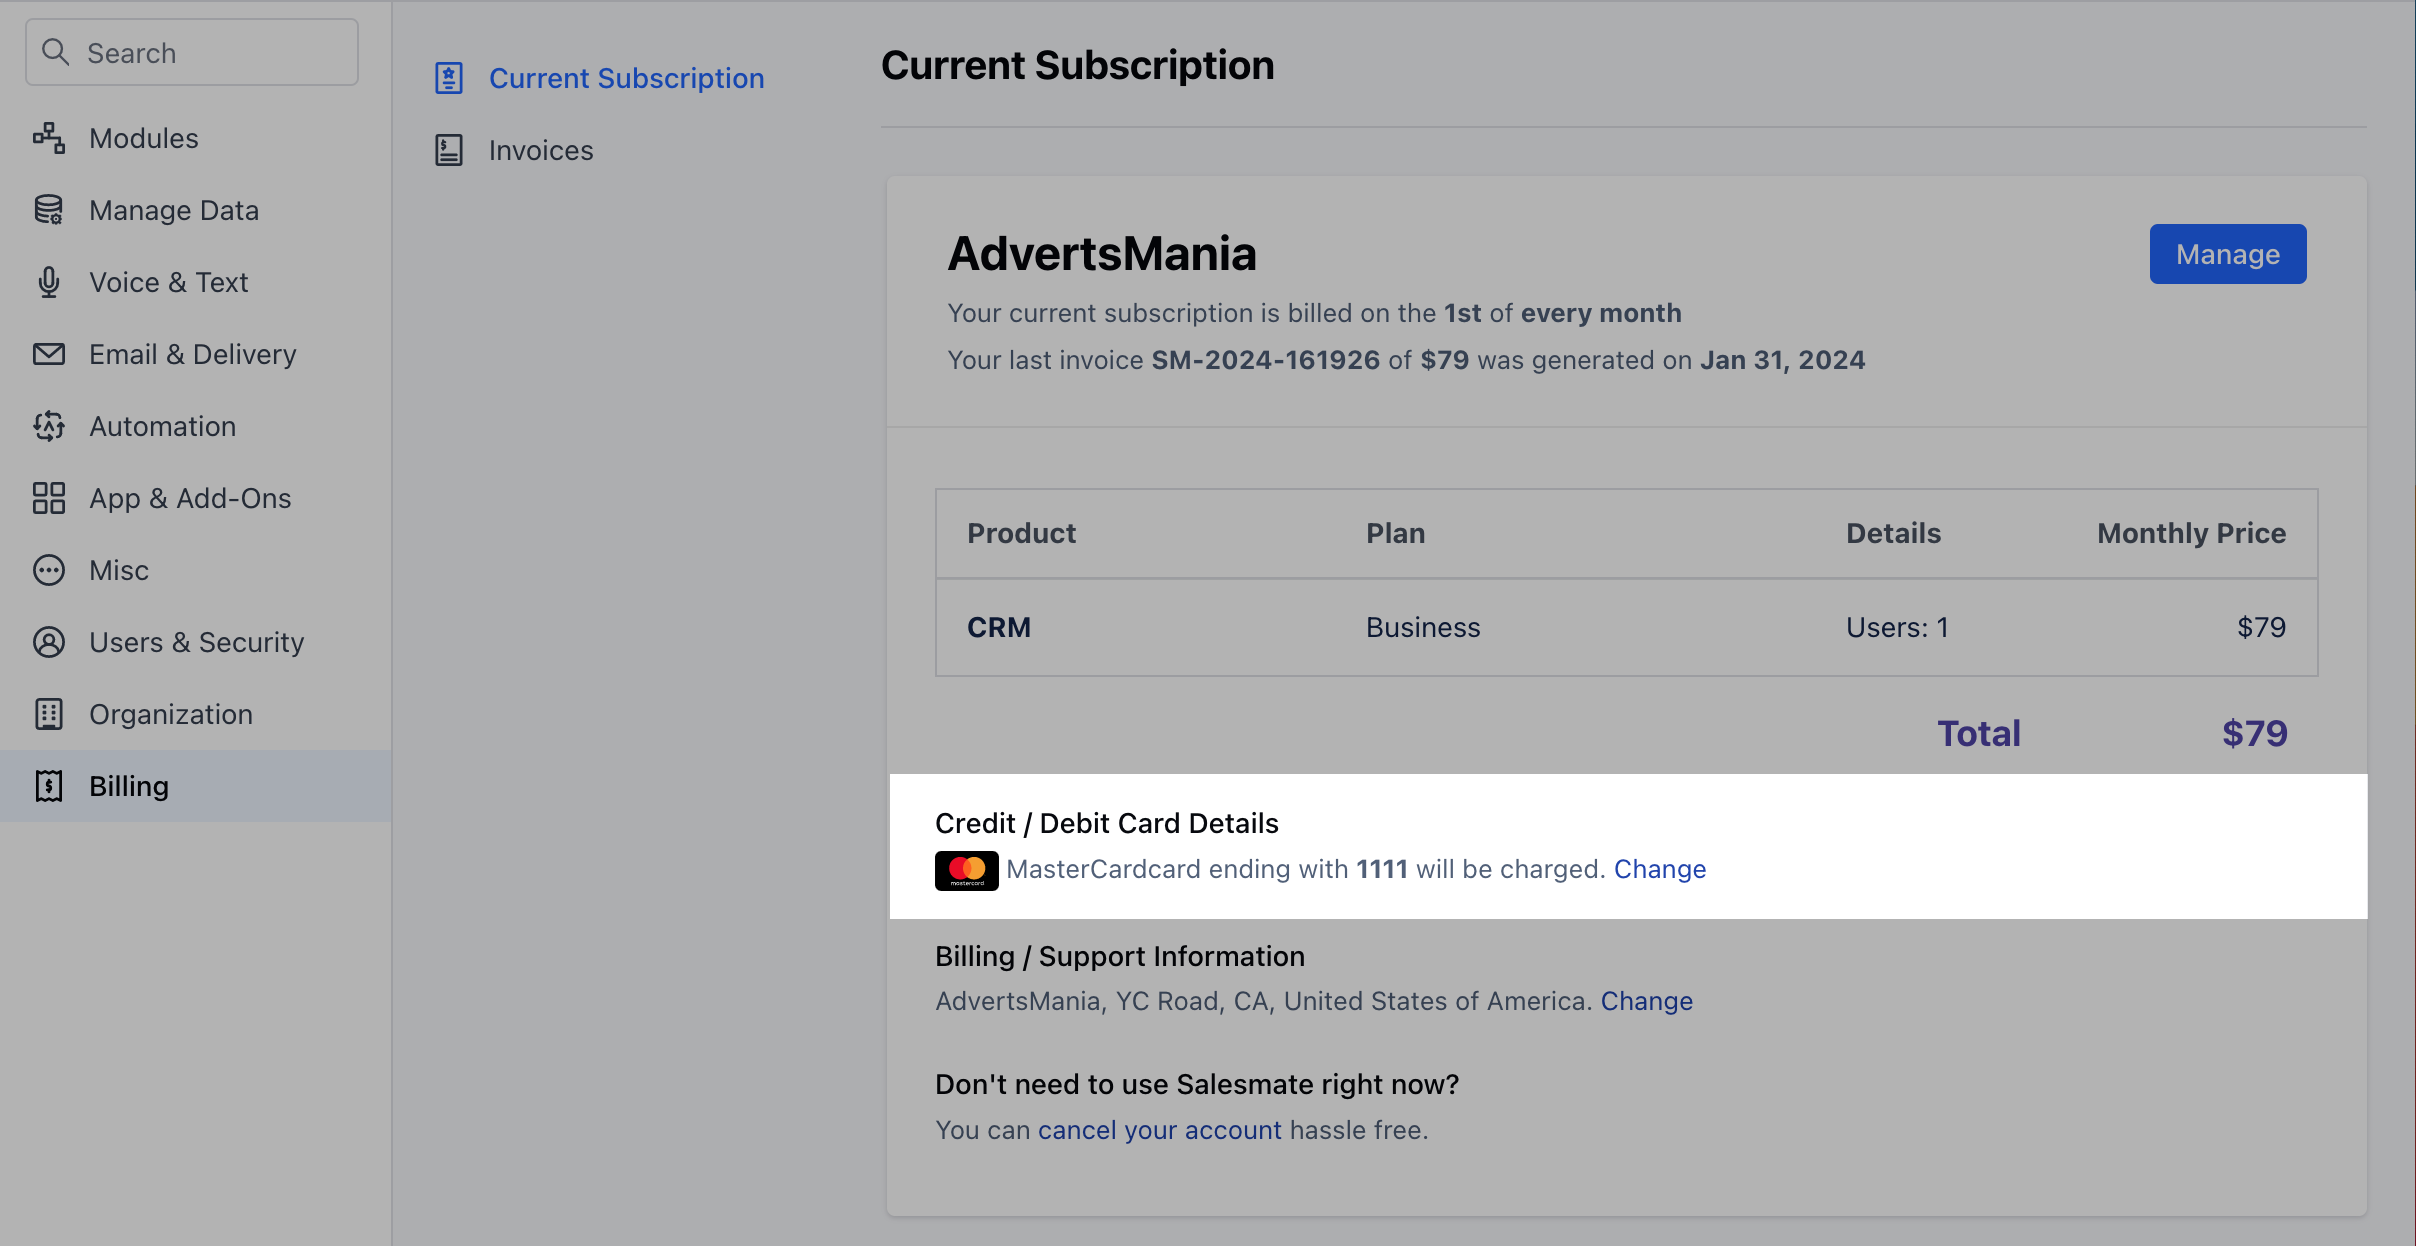Click the Users & Security person icon
Image resolution: width=2416 pixels, height=1246 pixels.
48,642
